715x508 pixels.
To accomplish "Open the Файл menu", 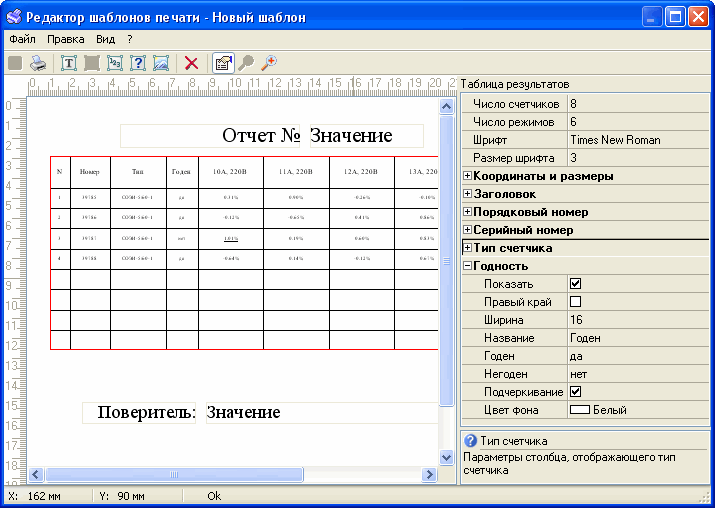I will coord(22,39).
